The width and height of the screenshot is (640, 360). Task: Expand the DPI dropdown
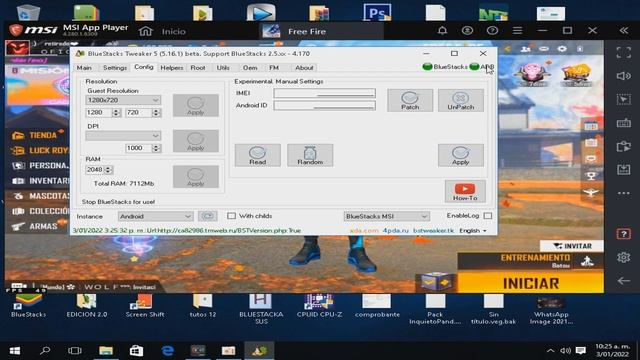pos(123,136)
